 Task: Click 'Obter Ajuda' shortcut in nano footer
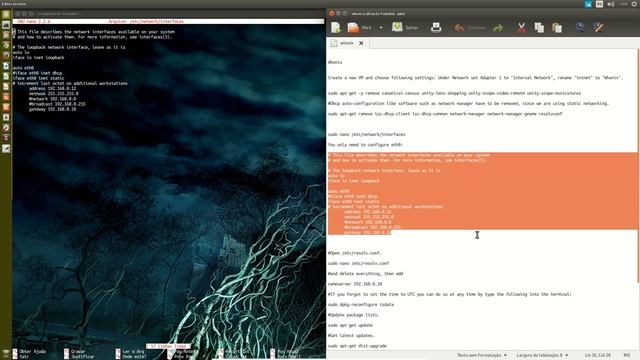click(29, 351)
